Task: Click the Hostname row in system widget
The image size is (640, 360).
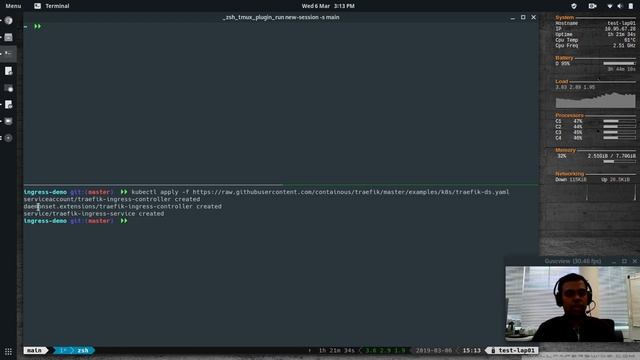Action: [x=595, y=23]
